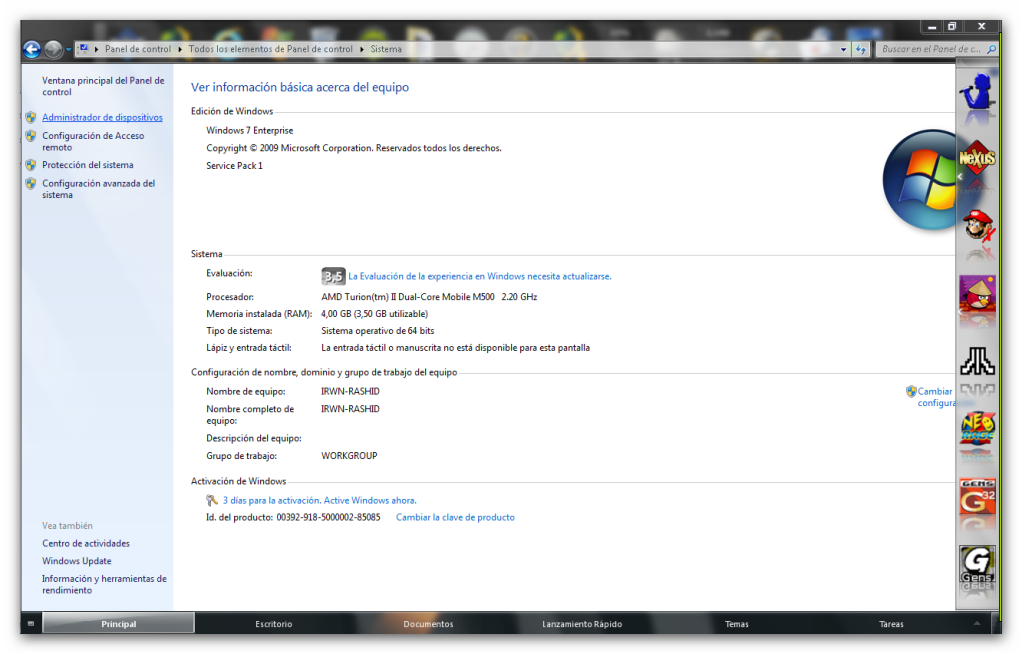Image resolution: width=1022 pixels, height=654 pixels.
Task: Click the 3,5 experience index score badge
Action: 333,276
